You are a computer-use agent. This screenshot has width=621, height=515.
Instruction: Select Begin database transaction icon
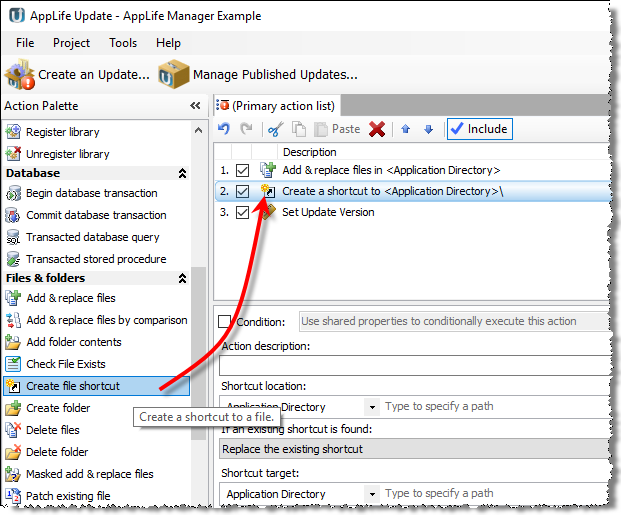point(13,193)
